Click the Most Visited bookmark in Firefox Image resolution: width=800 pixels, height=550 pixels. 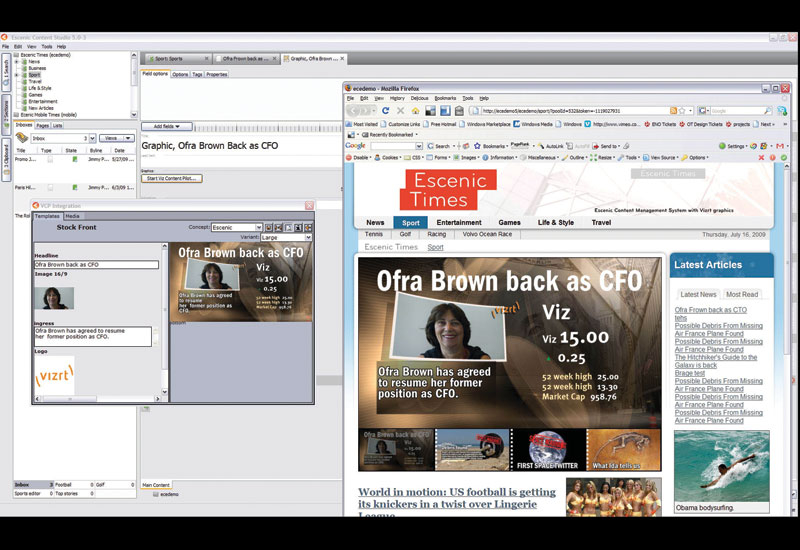click(361, 124)
